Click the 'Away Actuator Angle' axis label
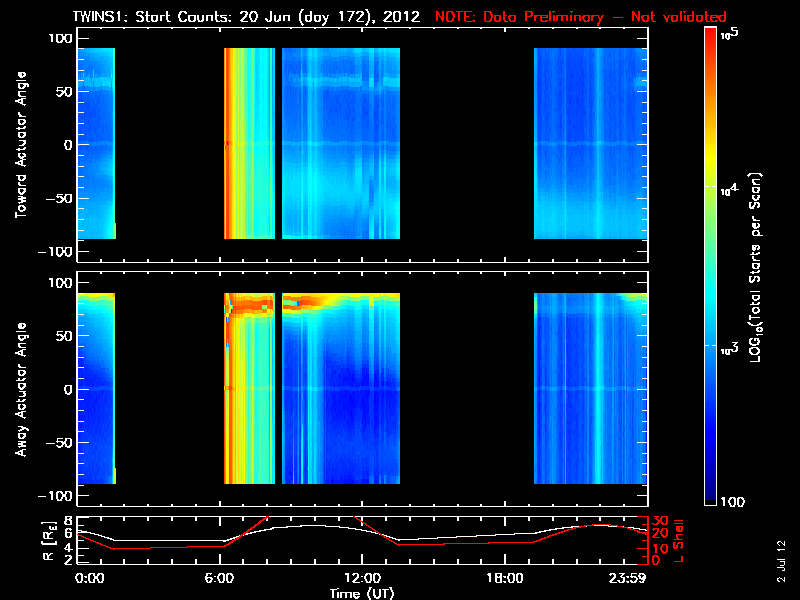800x600 pixels. (21, 389)
